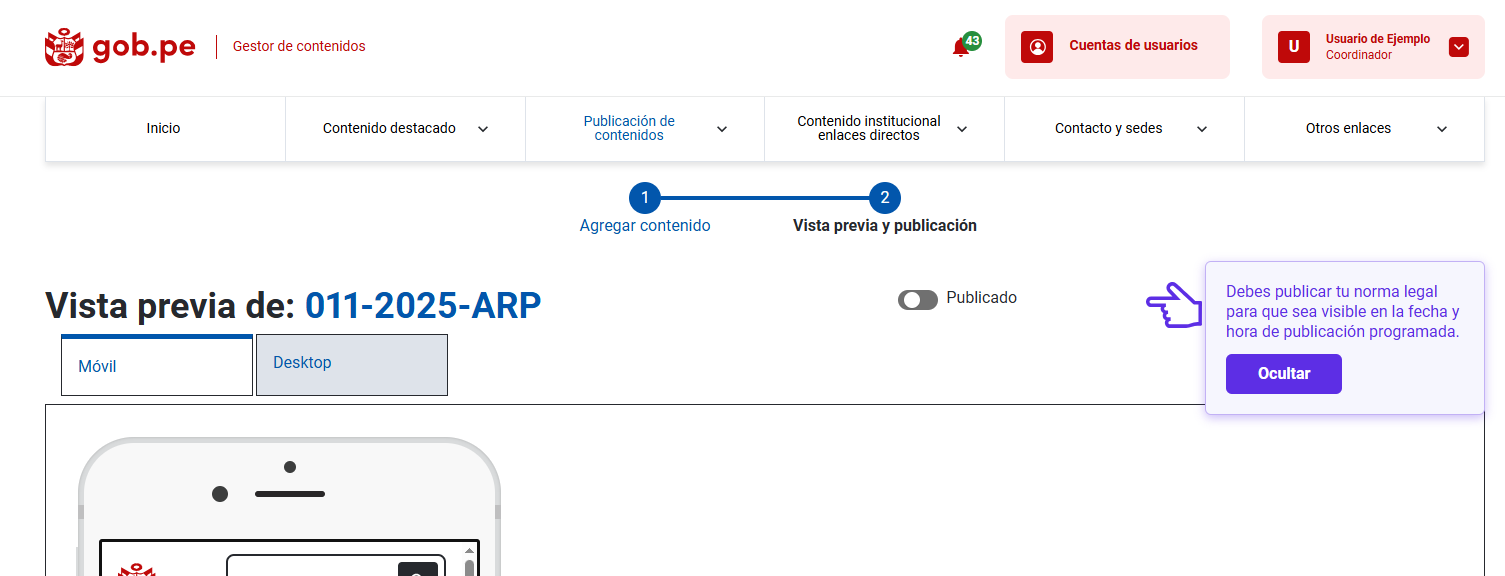Expand the user profile dropdown arrow
Viewport: 1505px width, 576px height.
coord(1458,47)
